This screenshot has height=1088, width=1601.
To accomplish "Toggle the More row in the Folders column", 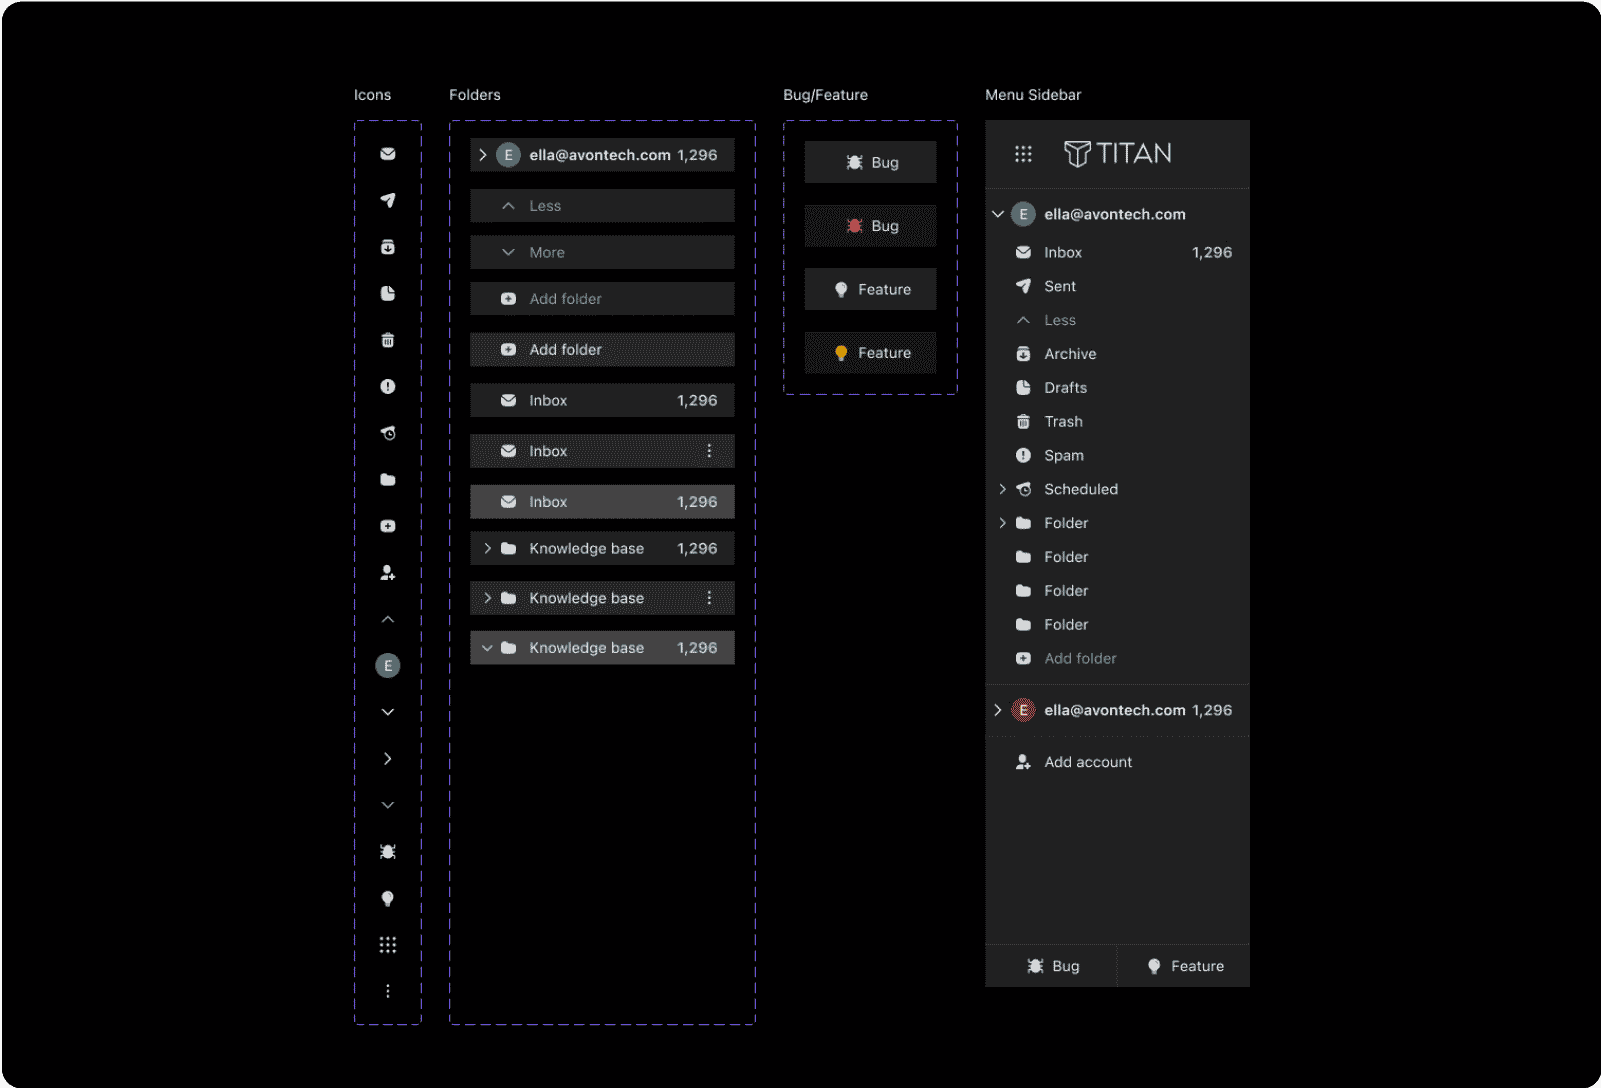I will coord(601,252).
